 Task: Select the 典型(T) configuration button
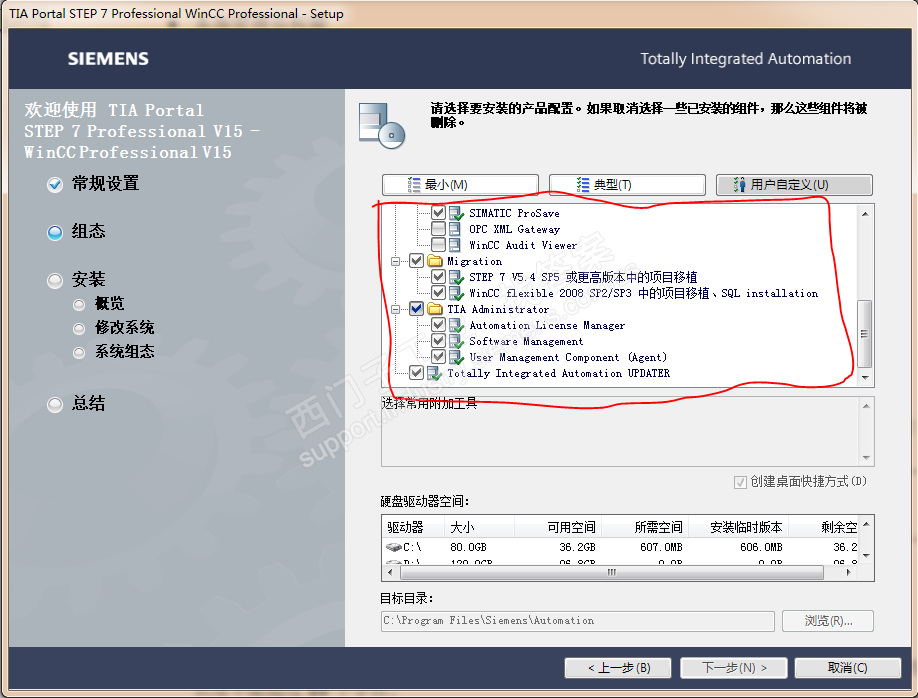pyautogui.click(x=627, y=185)
